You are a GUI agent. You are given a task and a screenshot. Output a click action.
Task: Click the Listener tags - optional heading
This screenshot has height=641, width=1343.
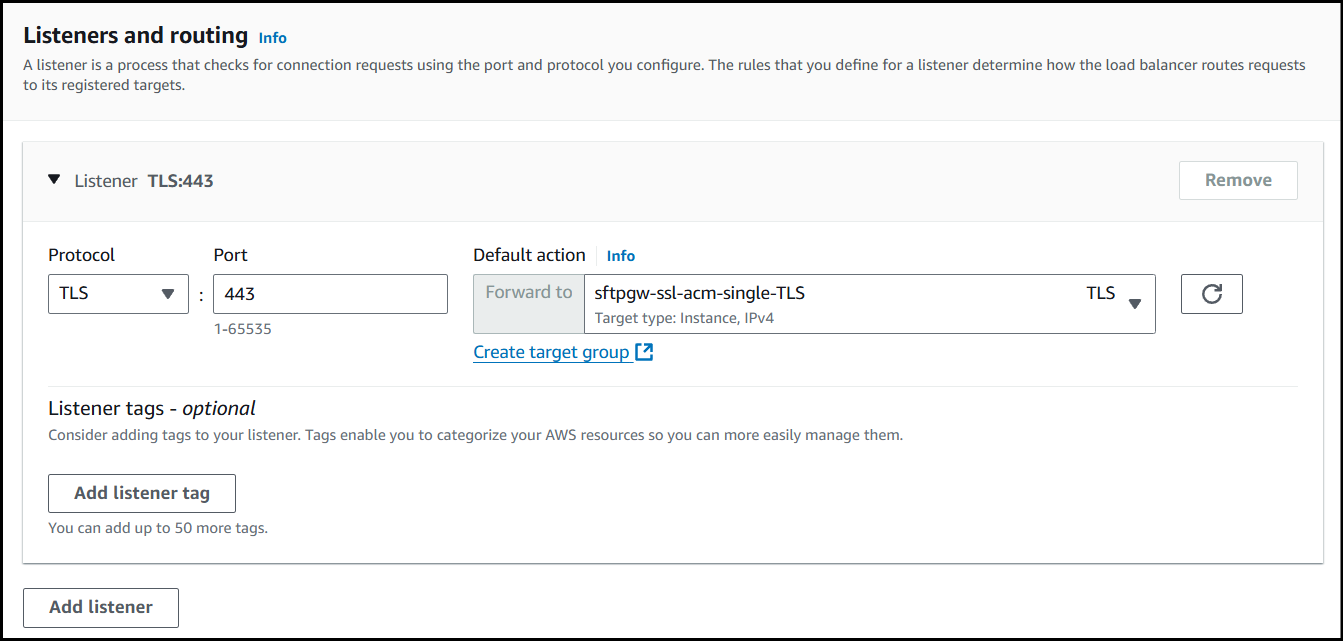[152, 408]
